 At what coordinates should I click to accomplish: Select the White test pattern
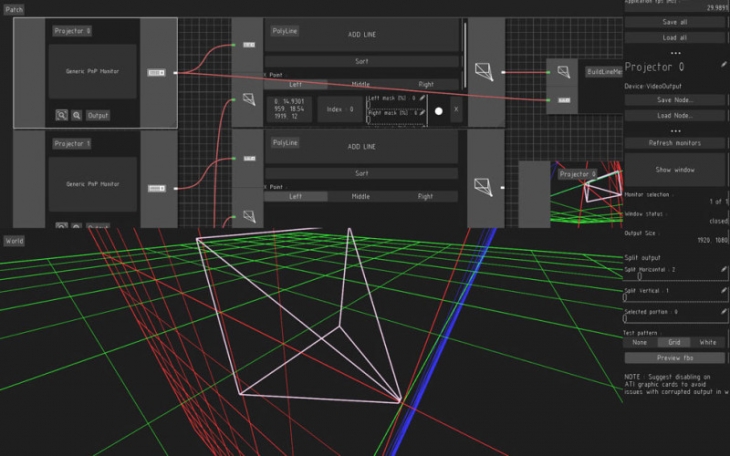click(x=708, y=342)
